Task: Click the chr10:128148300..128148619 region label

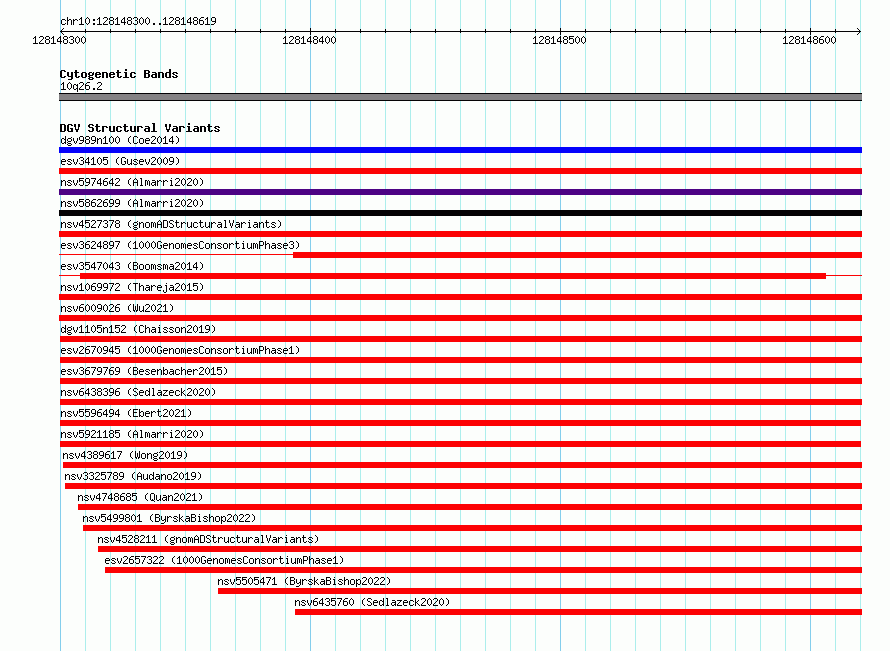Action: [138, 21]
